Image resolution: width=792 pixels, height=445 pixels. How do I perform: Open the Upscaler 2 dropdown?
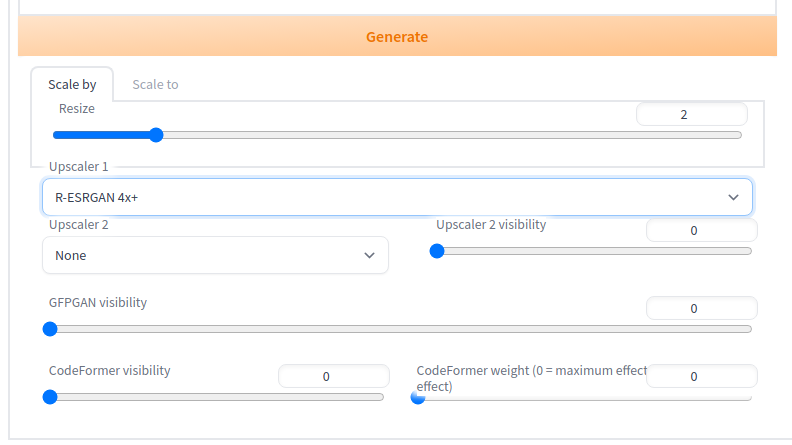click(x=215, y=255)
